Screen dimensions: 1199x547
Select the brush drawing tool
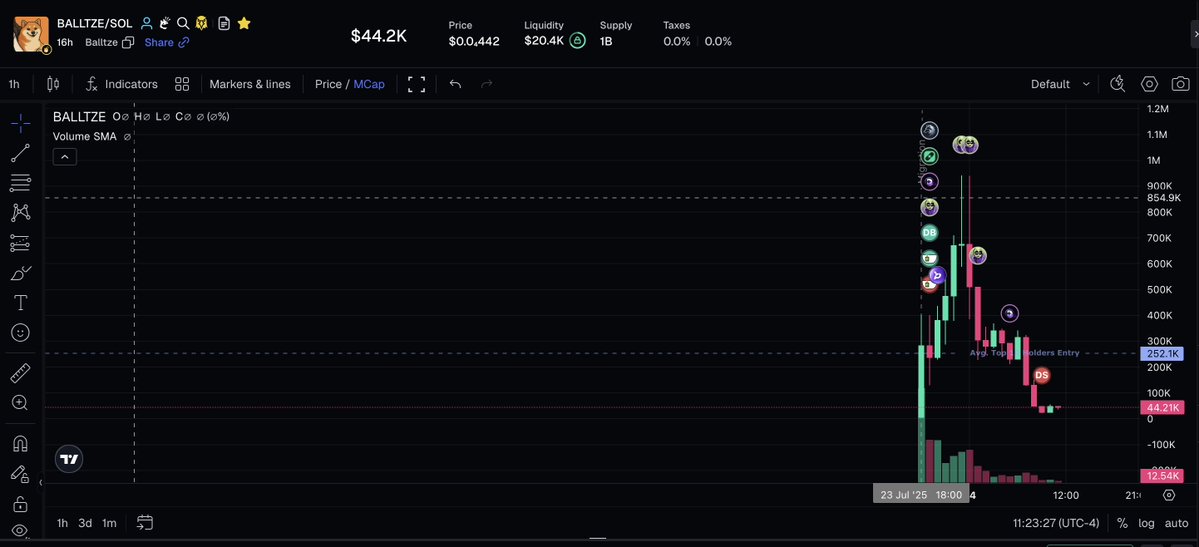point(21,273)
